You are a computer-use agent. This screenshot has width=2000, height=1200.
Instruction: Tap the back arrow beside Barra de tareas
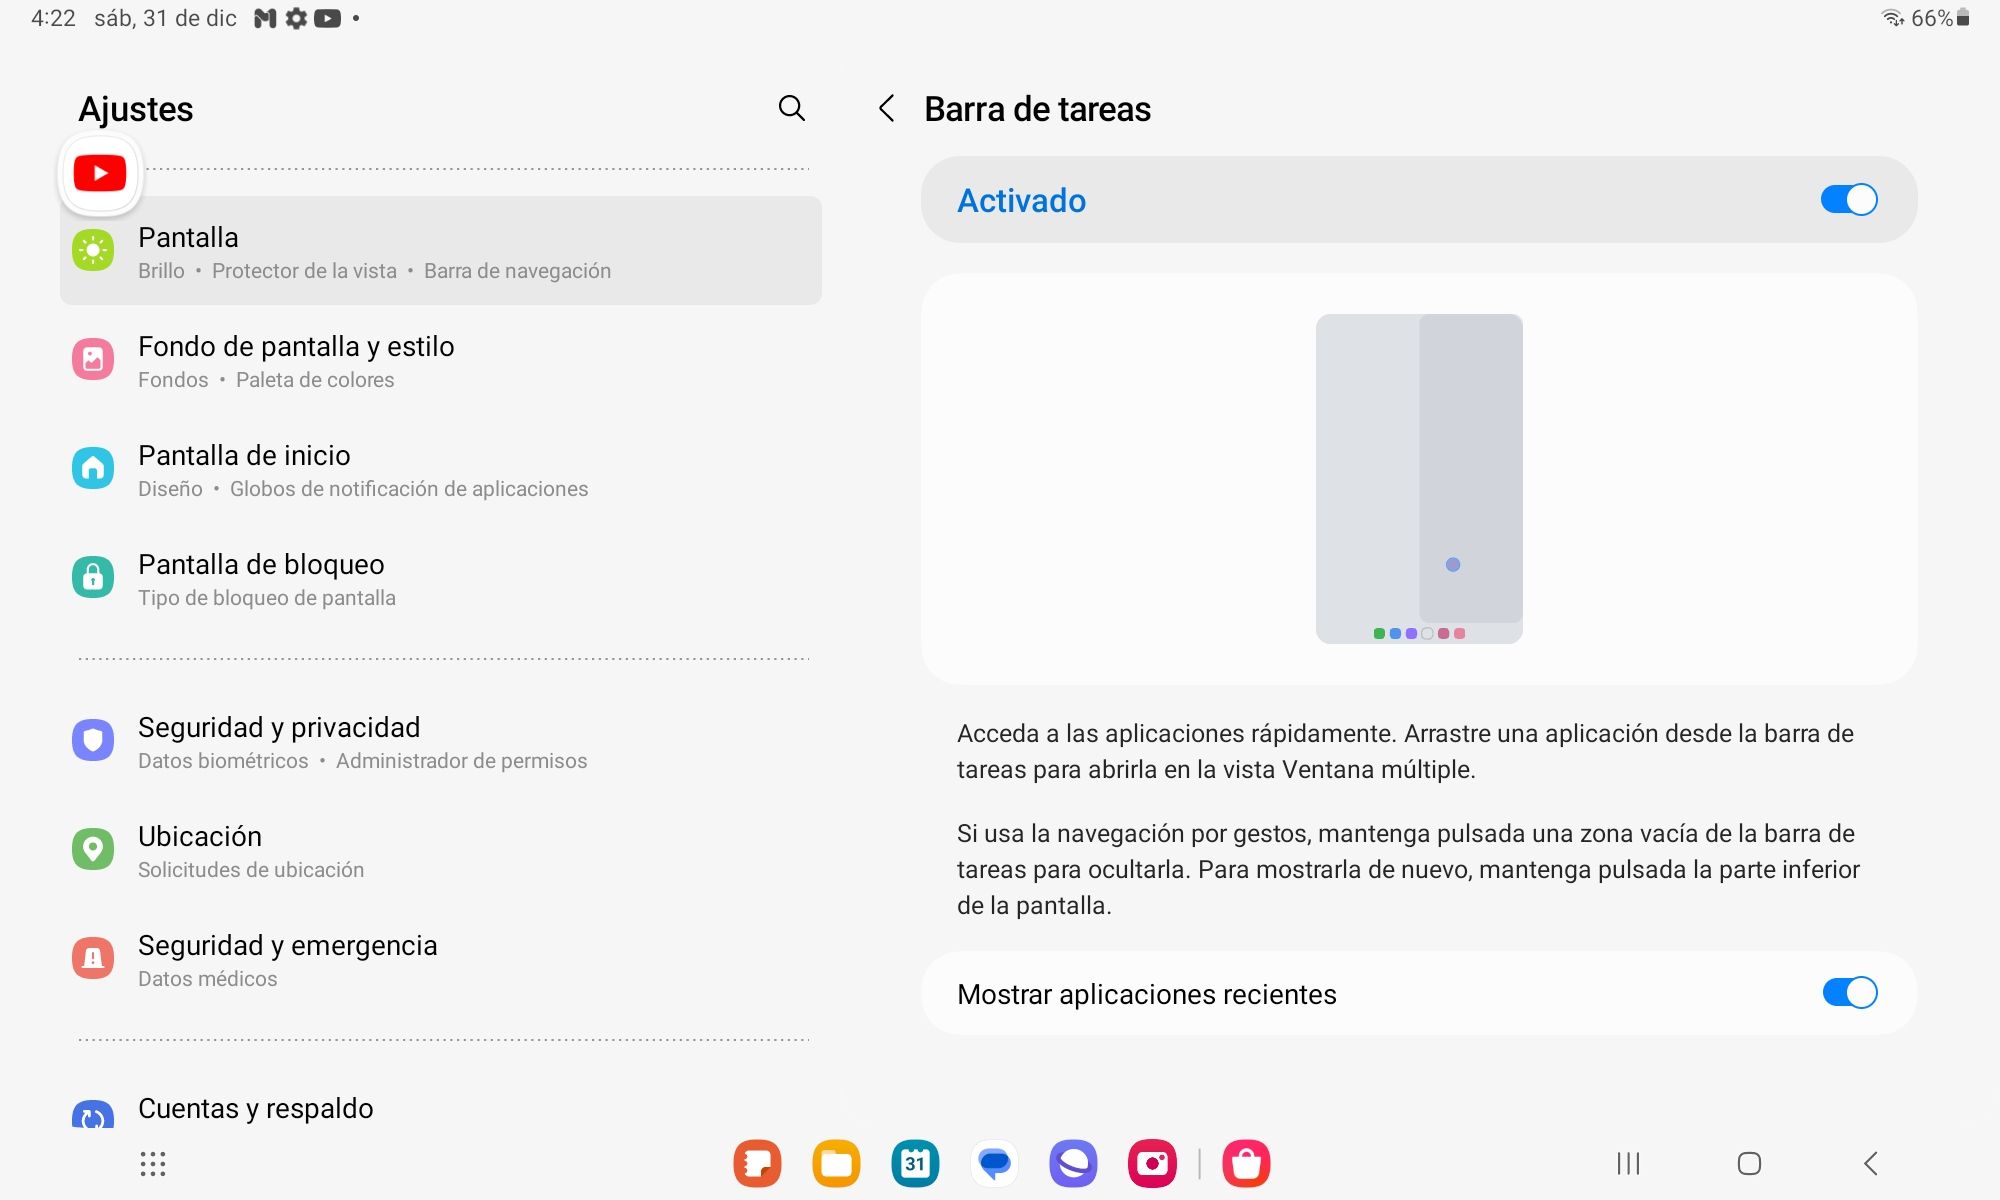tap(886, 110)
